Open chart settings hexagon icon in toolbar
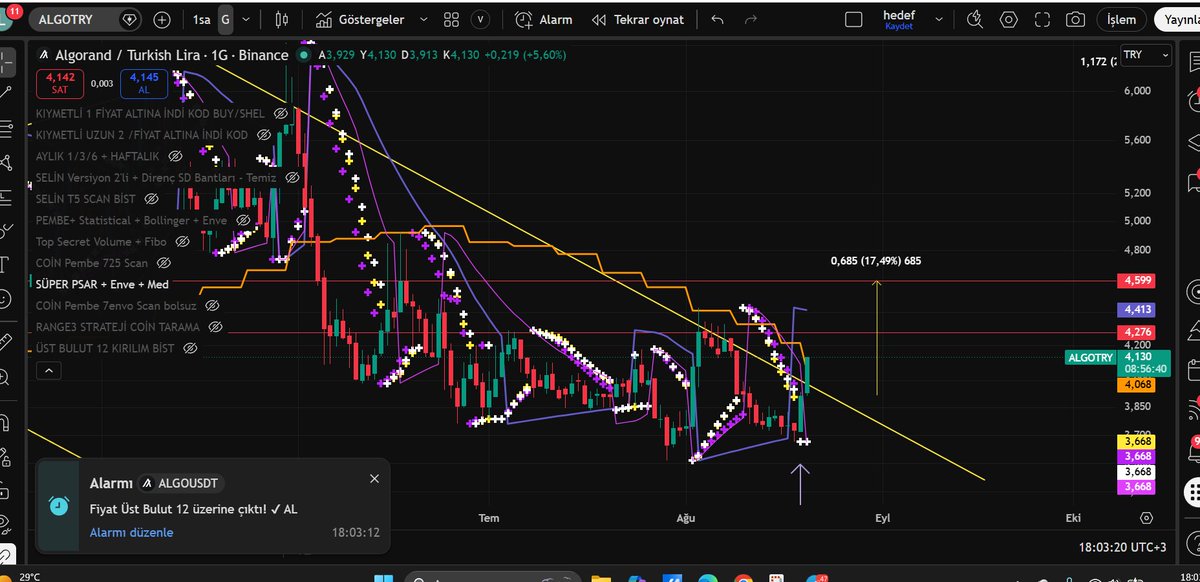Viewport: 1200px width, 582px height. pos(1009,19)
